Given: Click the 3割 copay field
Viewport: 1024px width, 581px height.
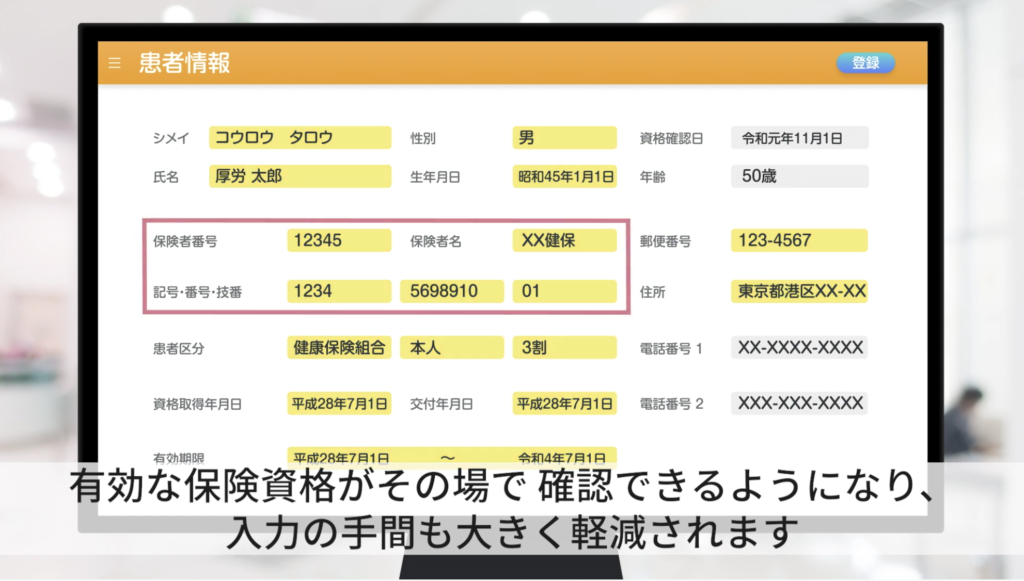Looking at the screenshot, I should [565, 348].
